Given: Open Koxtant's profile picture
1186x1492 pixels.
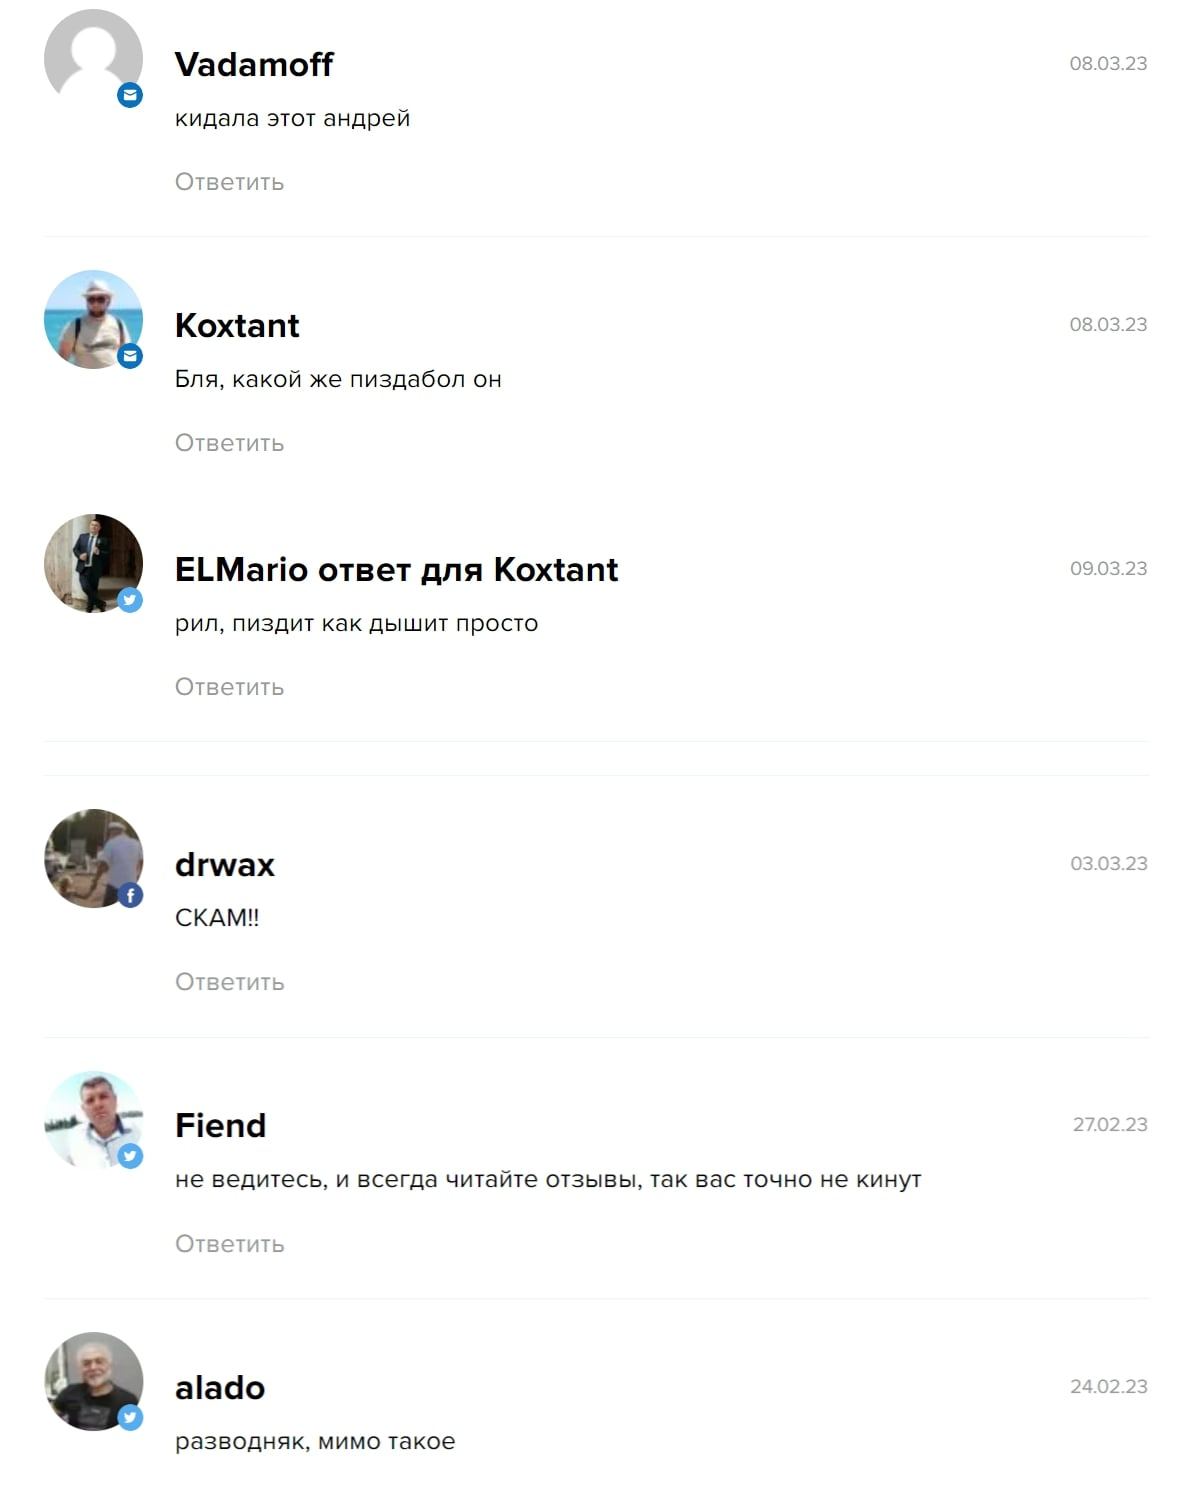Looking at the screenshot, I should point(93,319).
